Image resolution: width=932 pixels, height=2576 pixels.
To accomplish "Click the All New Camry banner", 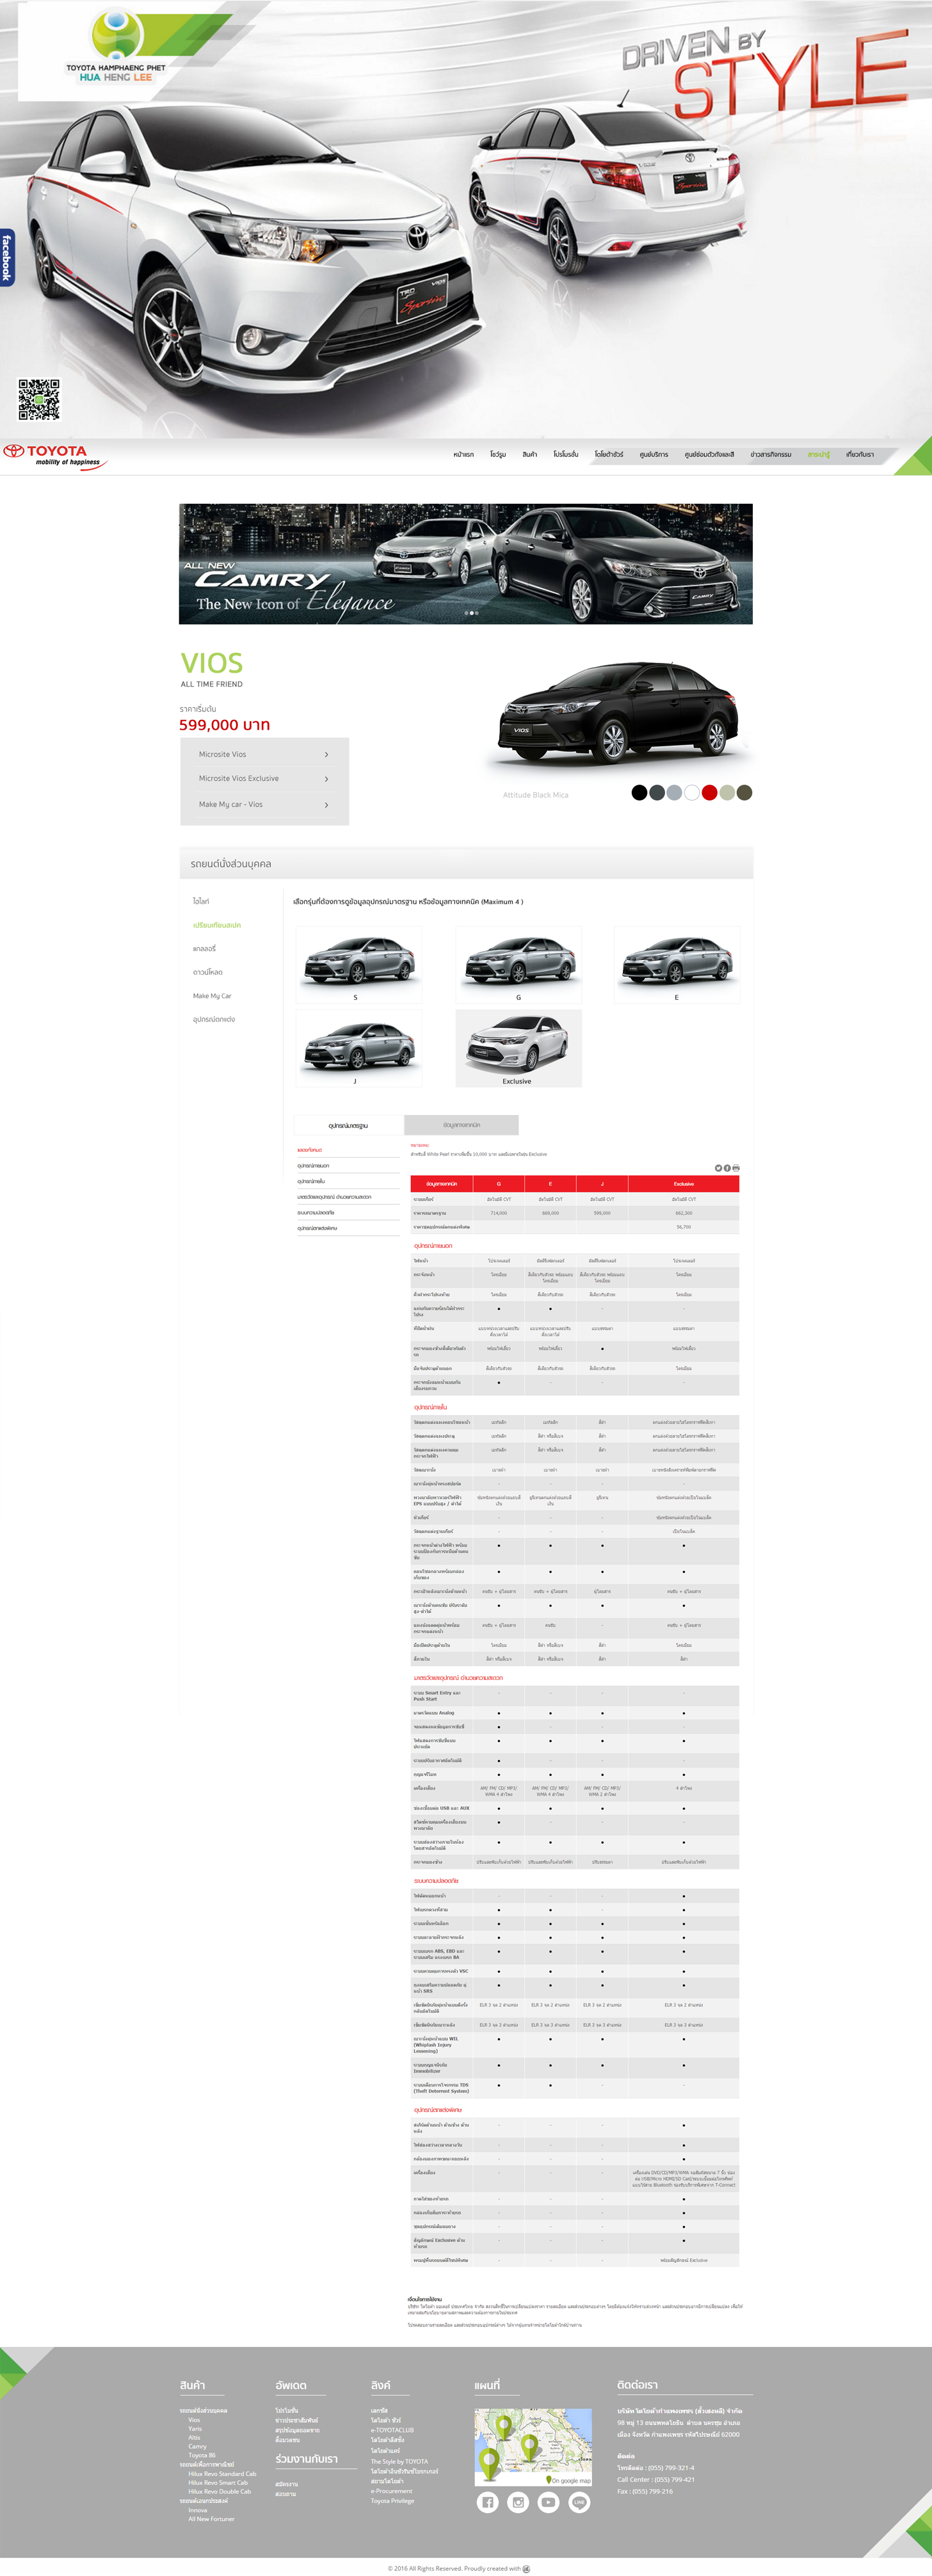I will [x=466, y=564].
